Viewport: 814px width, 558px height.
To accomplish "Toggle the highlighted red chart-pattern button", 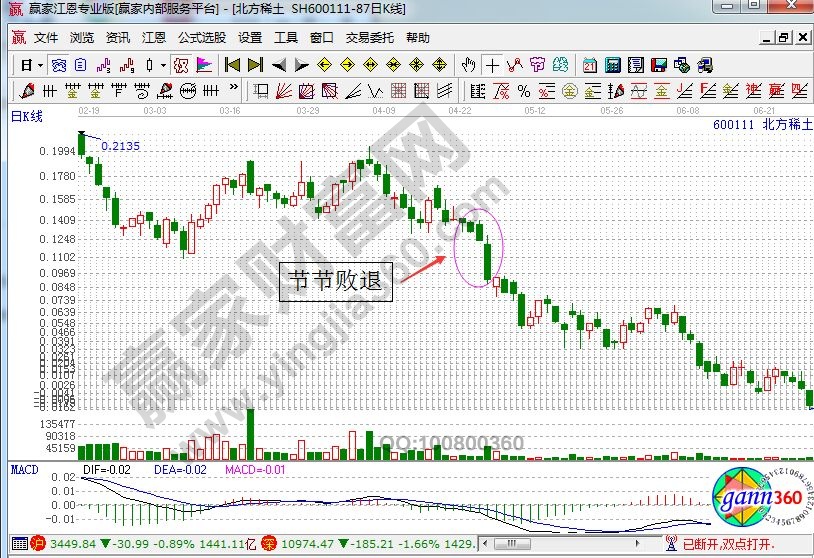I will (x=180, y=65).
